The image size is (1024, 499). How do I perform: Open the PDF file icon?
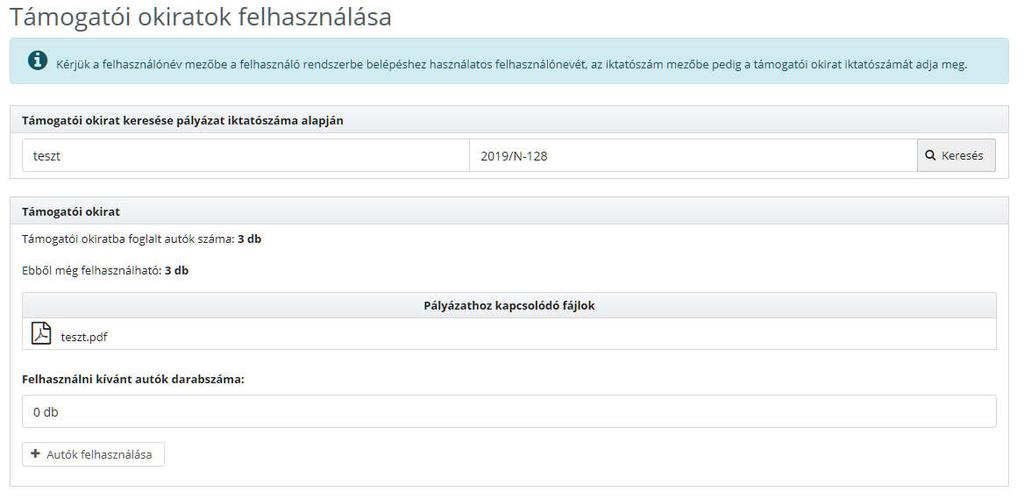pos(41,334)
